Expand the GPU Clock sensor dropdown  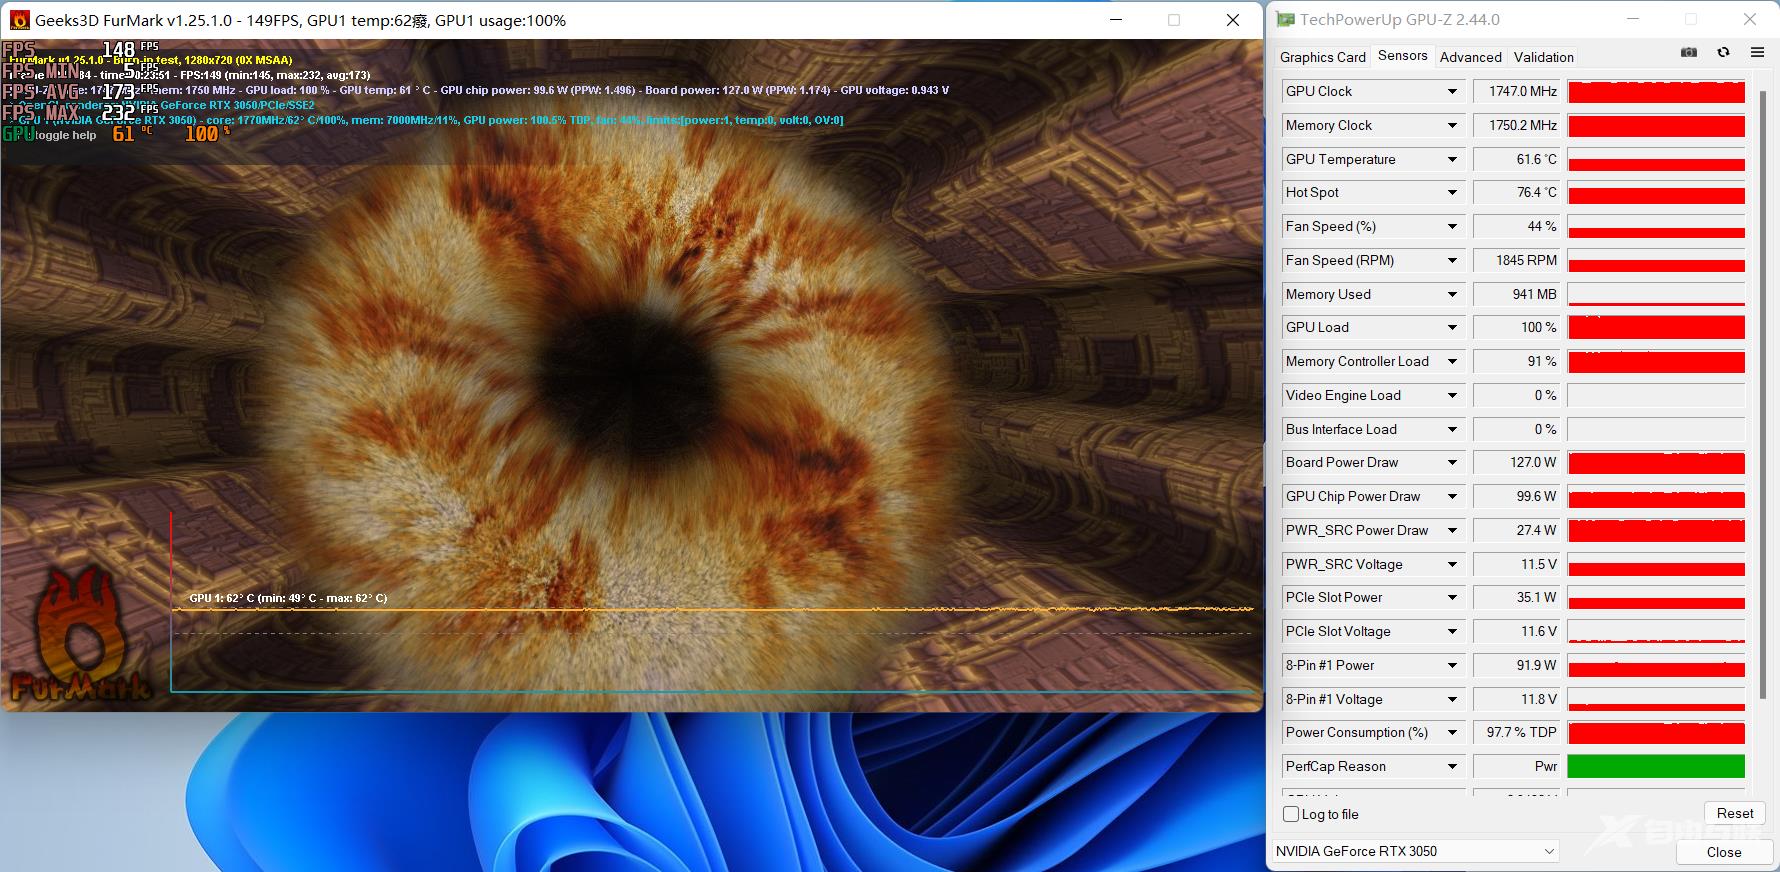coord(1452,92)
